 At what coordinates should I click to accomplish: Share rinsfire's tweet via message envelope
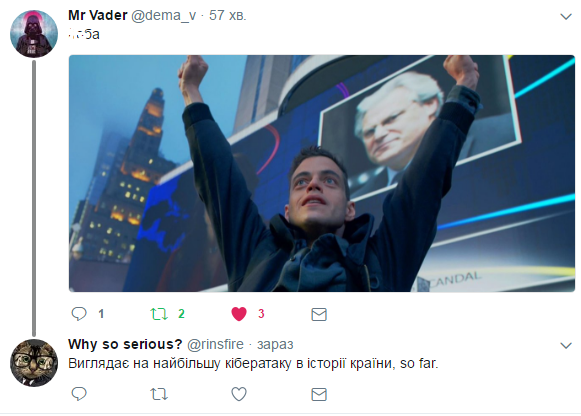319,395
